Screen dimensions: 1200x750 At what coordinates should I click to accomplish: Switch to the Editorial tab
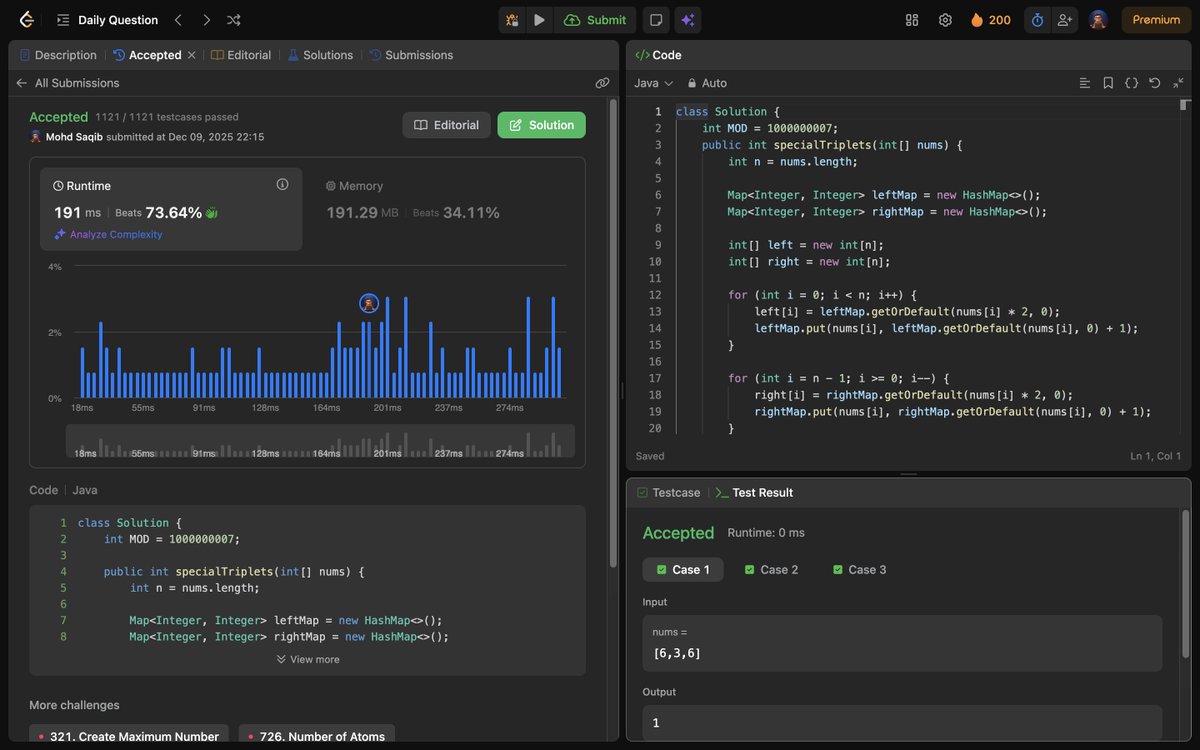241,55
